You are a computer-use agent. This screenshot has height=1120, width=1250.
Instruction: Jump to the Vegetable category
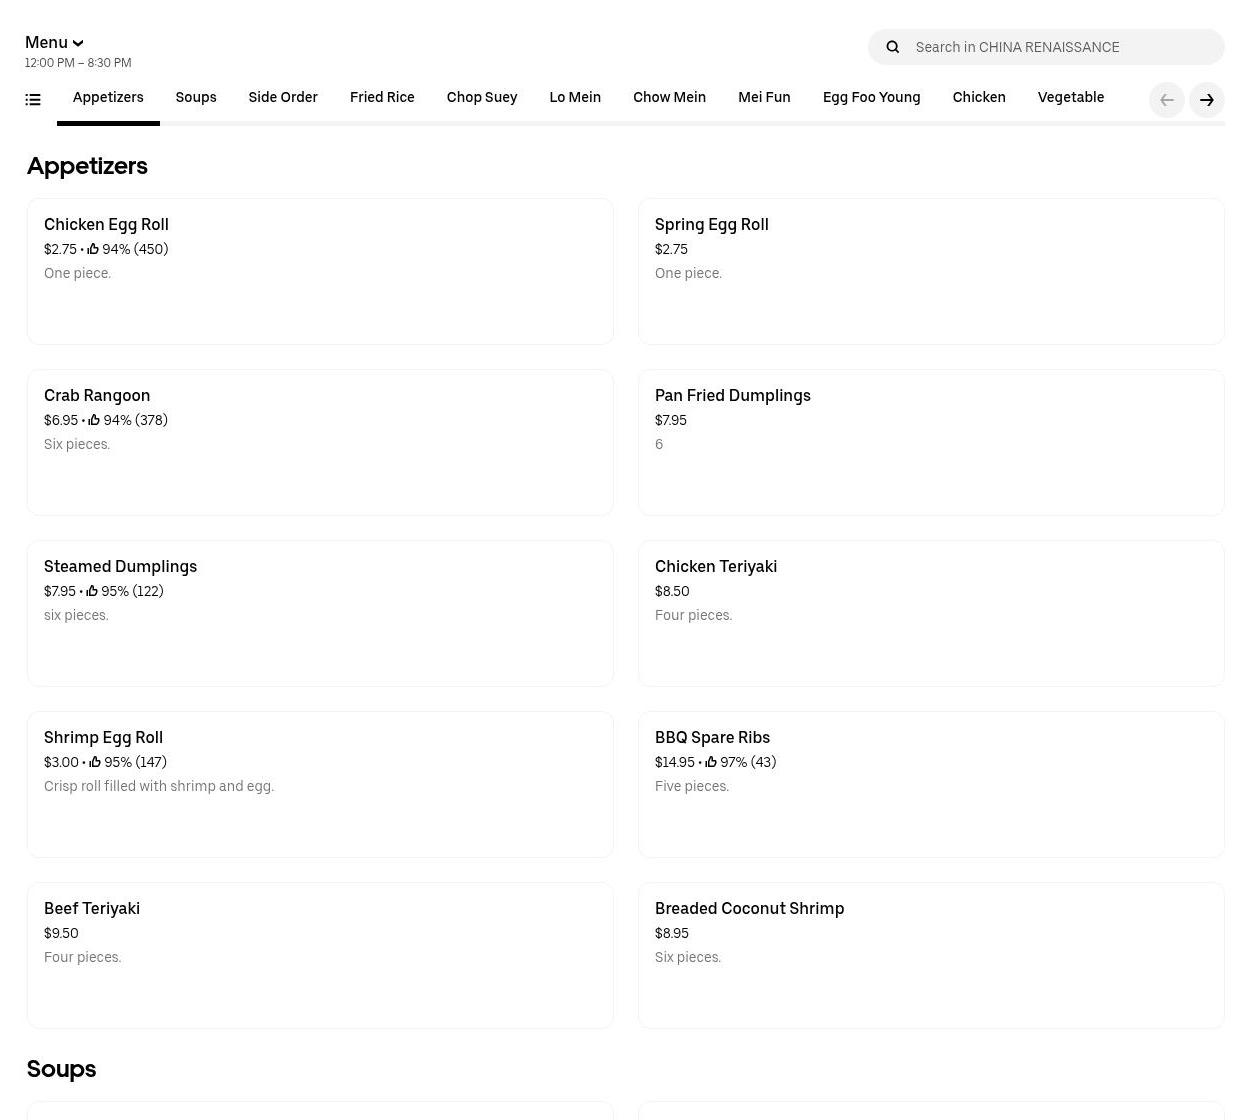[1070, 97]
